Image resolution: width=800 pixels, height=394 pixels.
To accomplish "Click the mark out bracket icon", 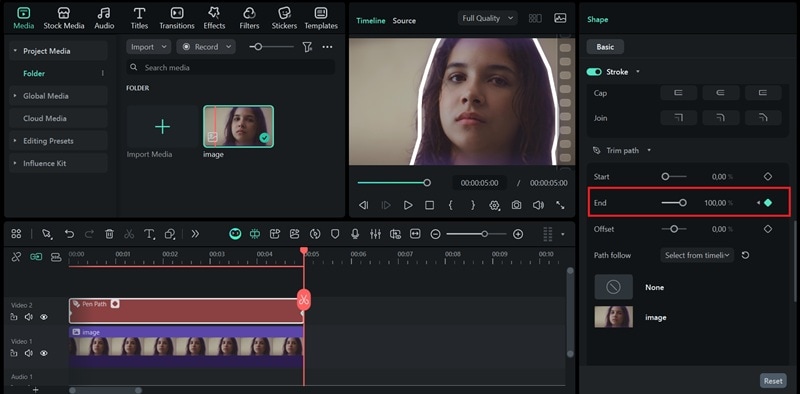I will [473, 205].
